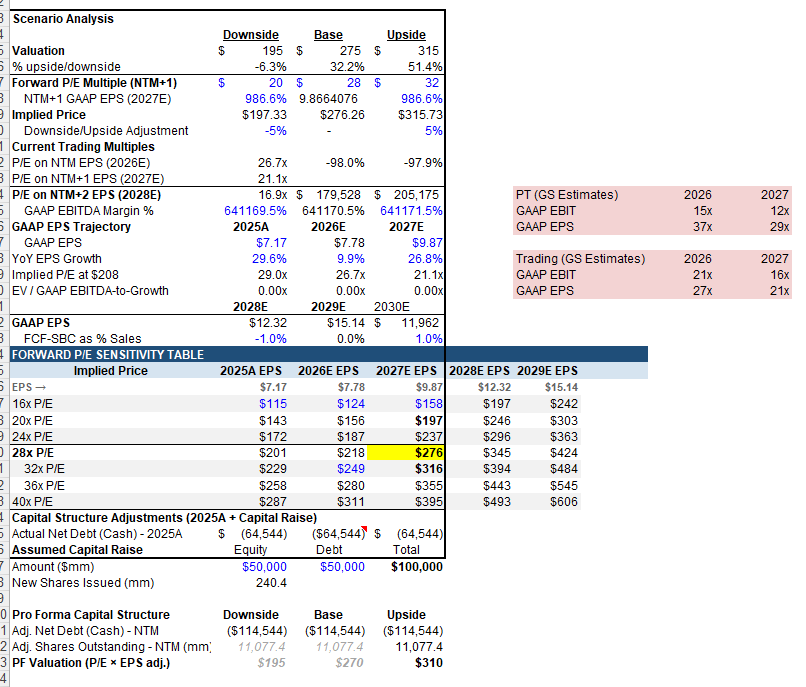
Task: Click the Equity column heading cell
Action: click(250, 550)
